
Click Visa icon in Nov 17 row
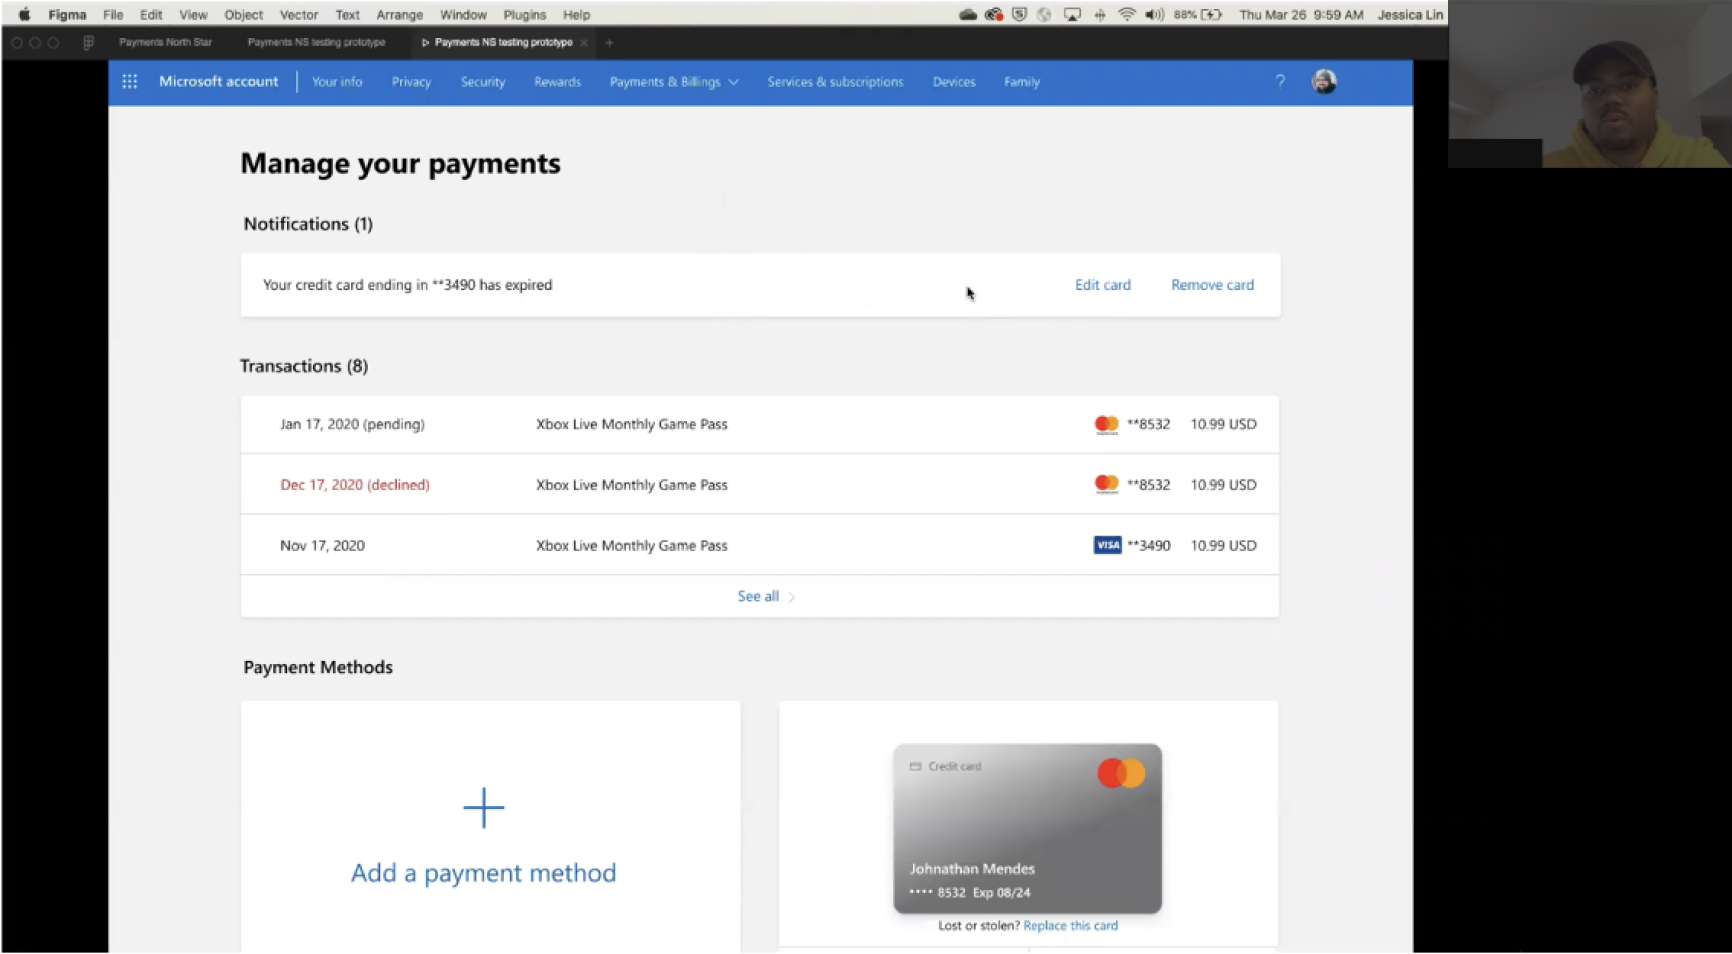1107,545
